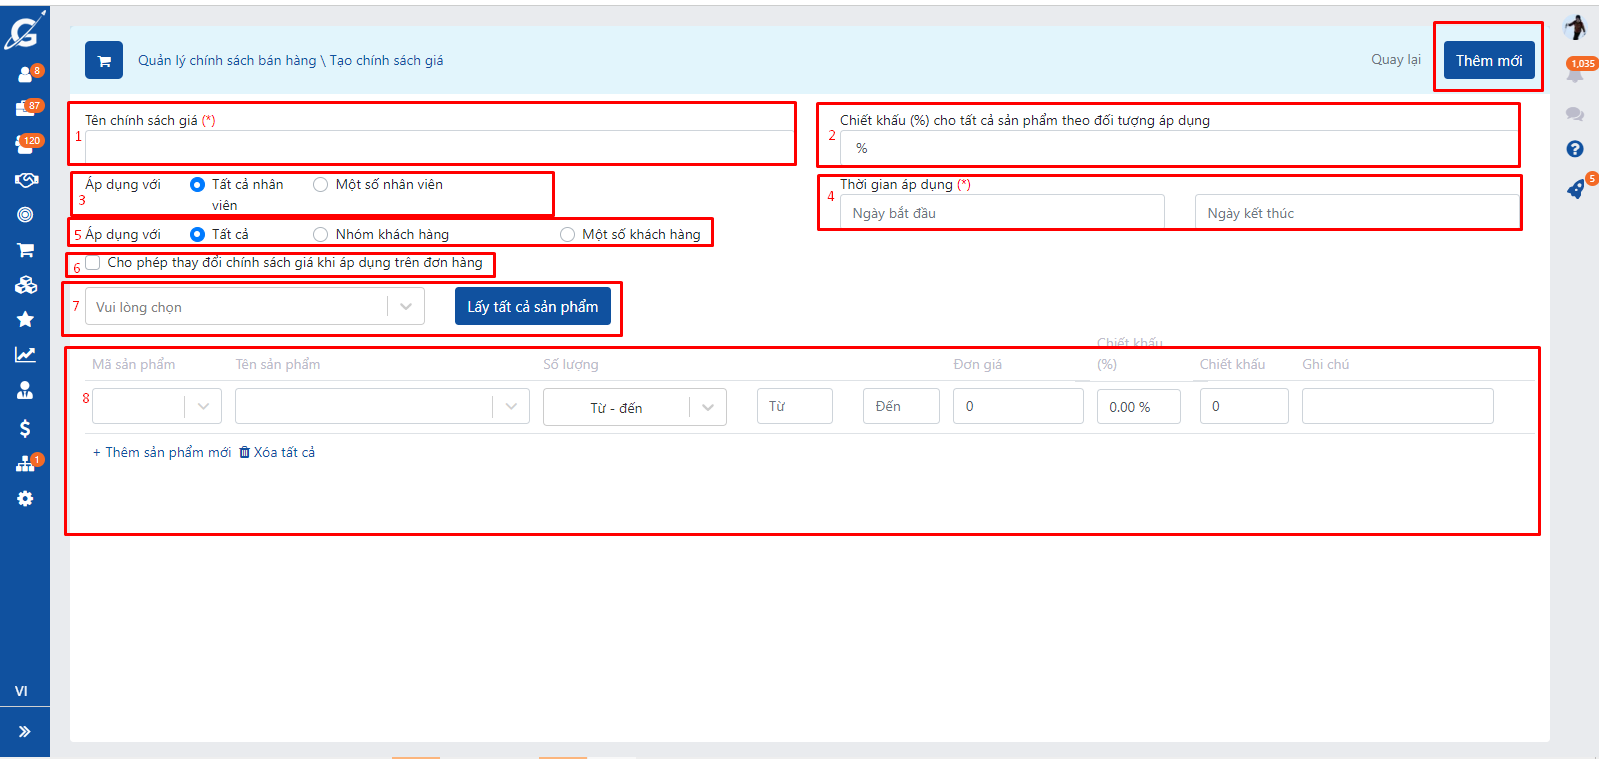The image size is (1599, 759).
Task: Click the star icon in sidebar
Action: [25, 320]
